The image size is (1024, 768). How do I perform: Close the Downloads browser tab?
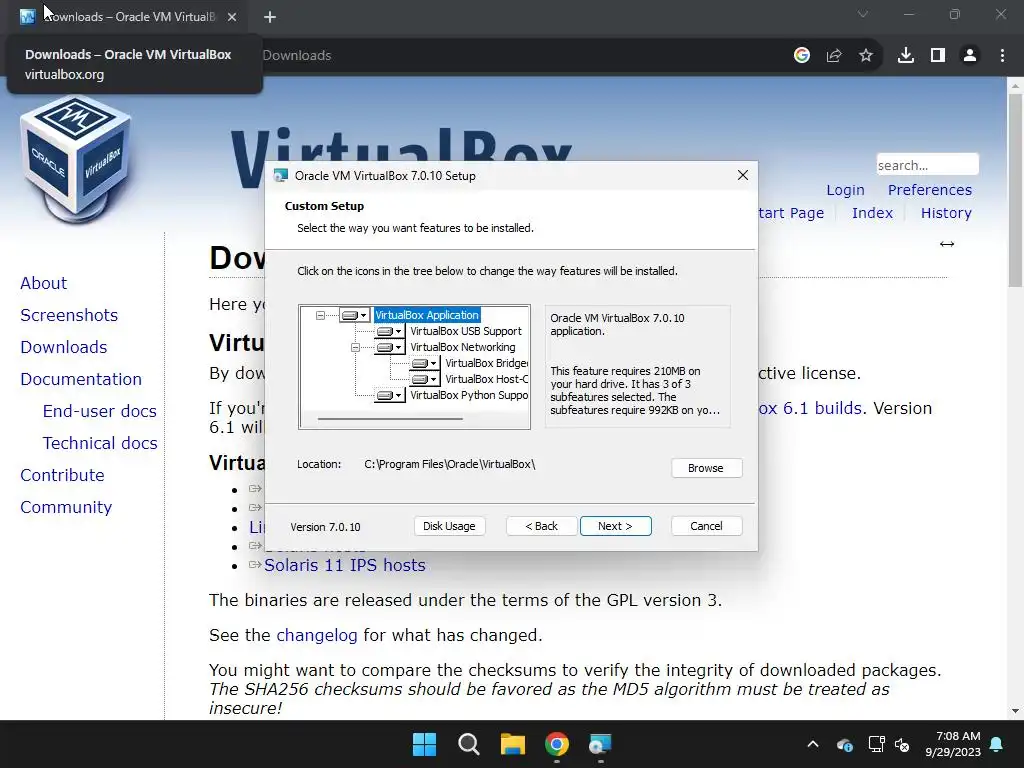232,17
